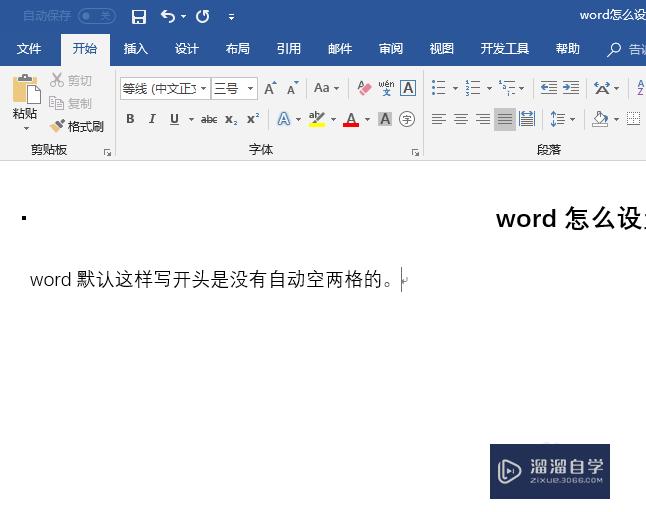
Task: Click the Shading paint bucket icon
Action: pos(600,119)
